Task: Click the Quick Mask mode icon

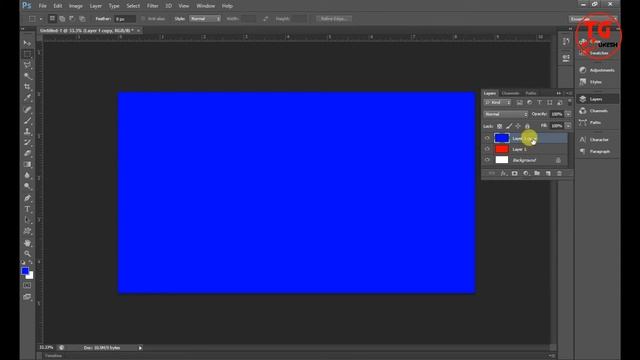Action: click(27, 285)
